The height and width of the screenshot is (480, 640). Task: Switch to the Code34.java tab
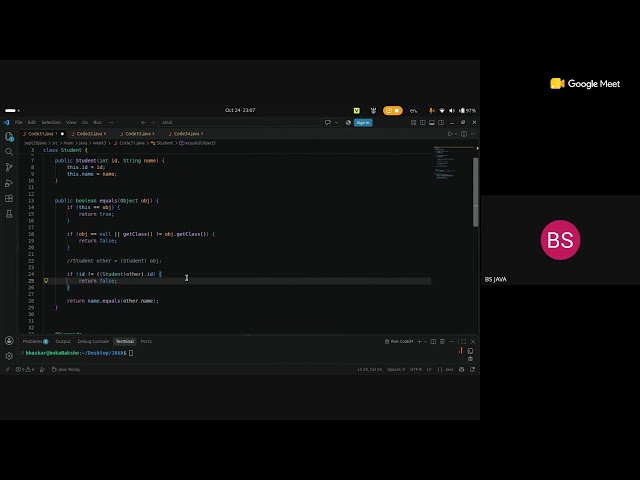pos(187,134)
